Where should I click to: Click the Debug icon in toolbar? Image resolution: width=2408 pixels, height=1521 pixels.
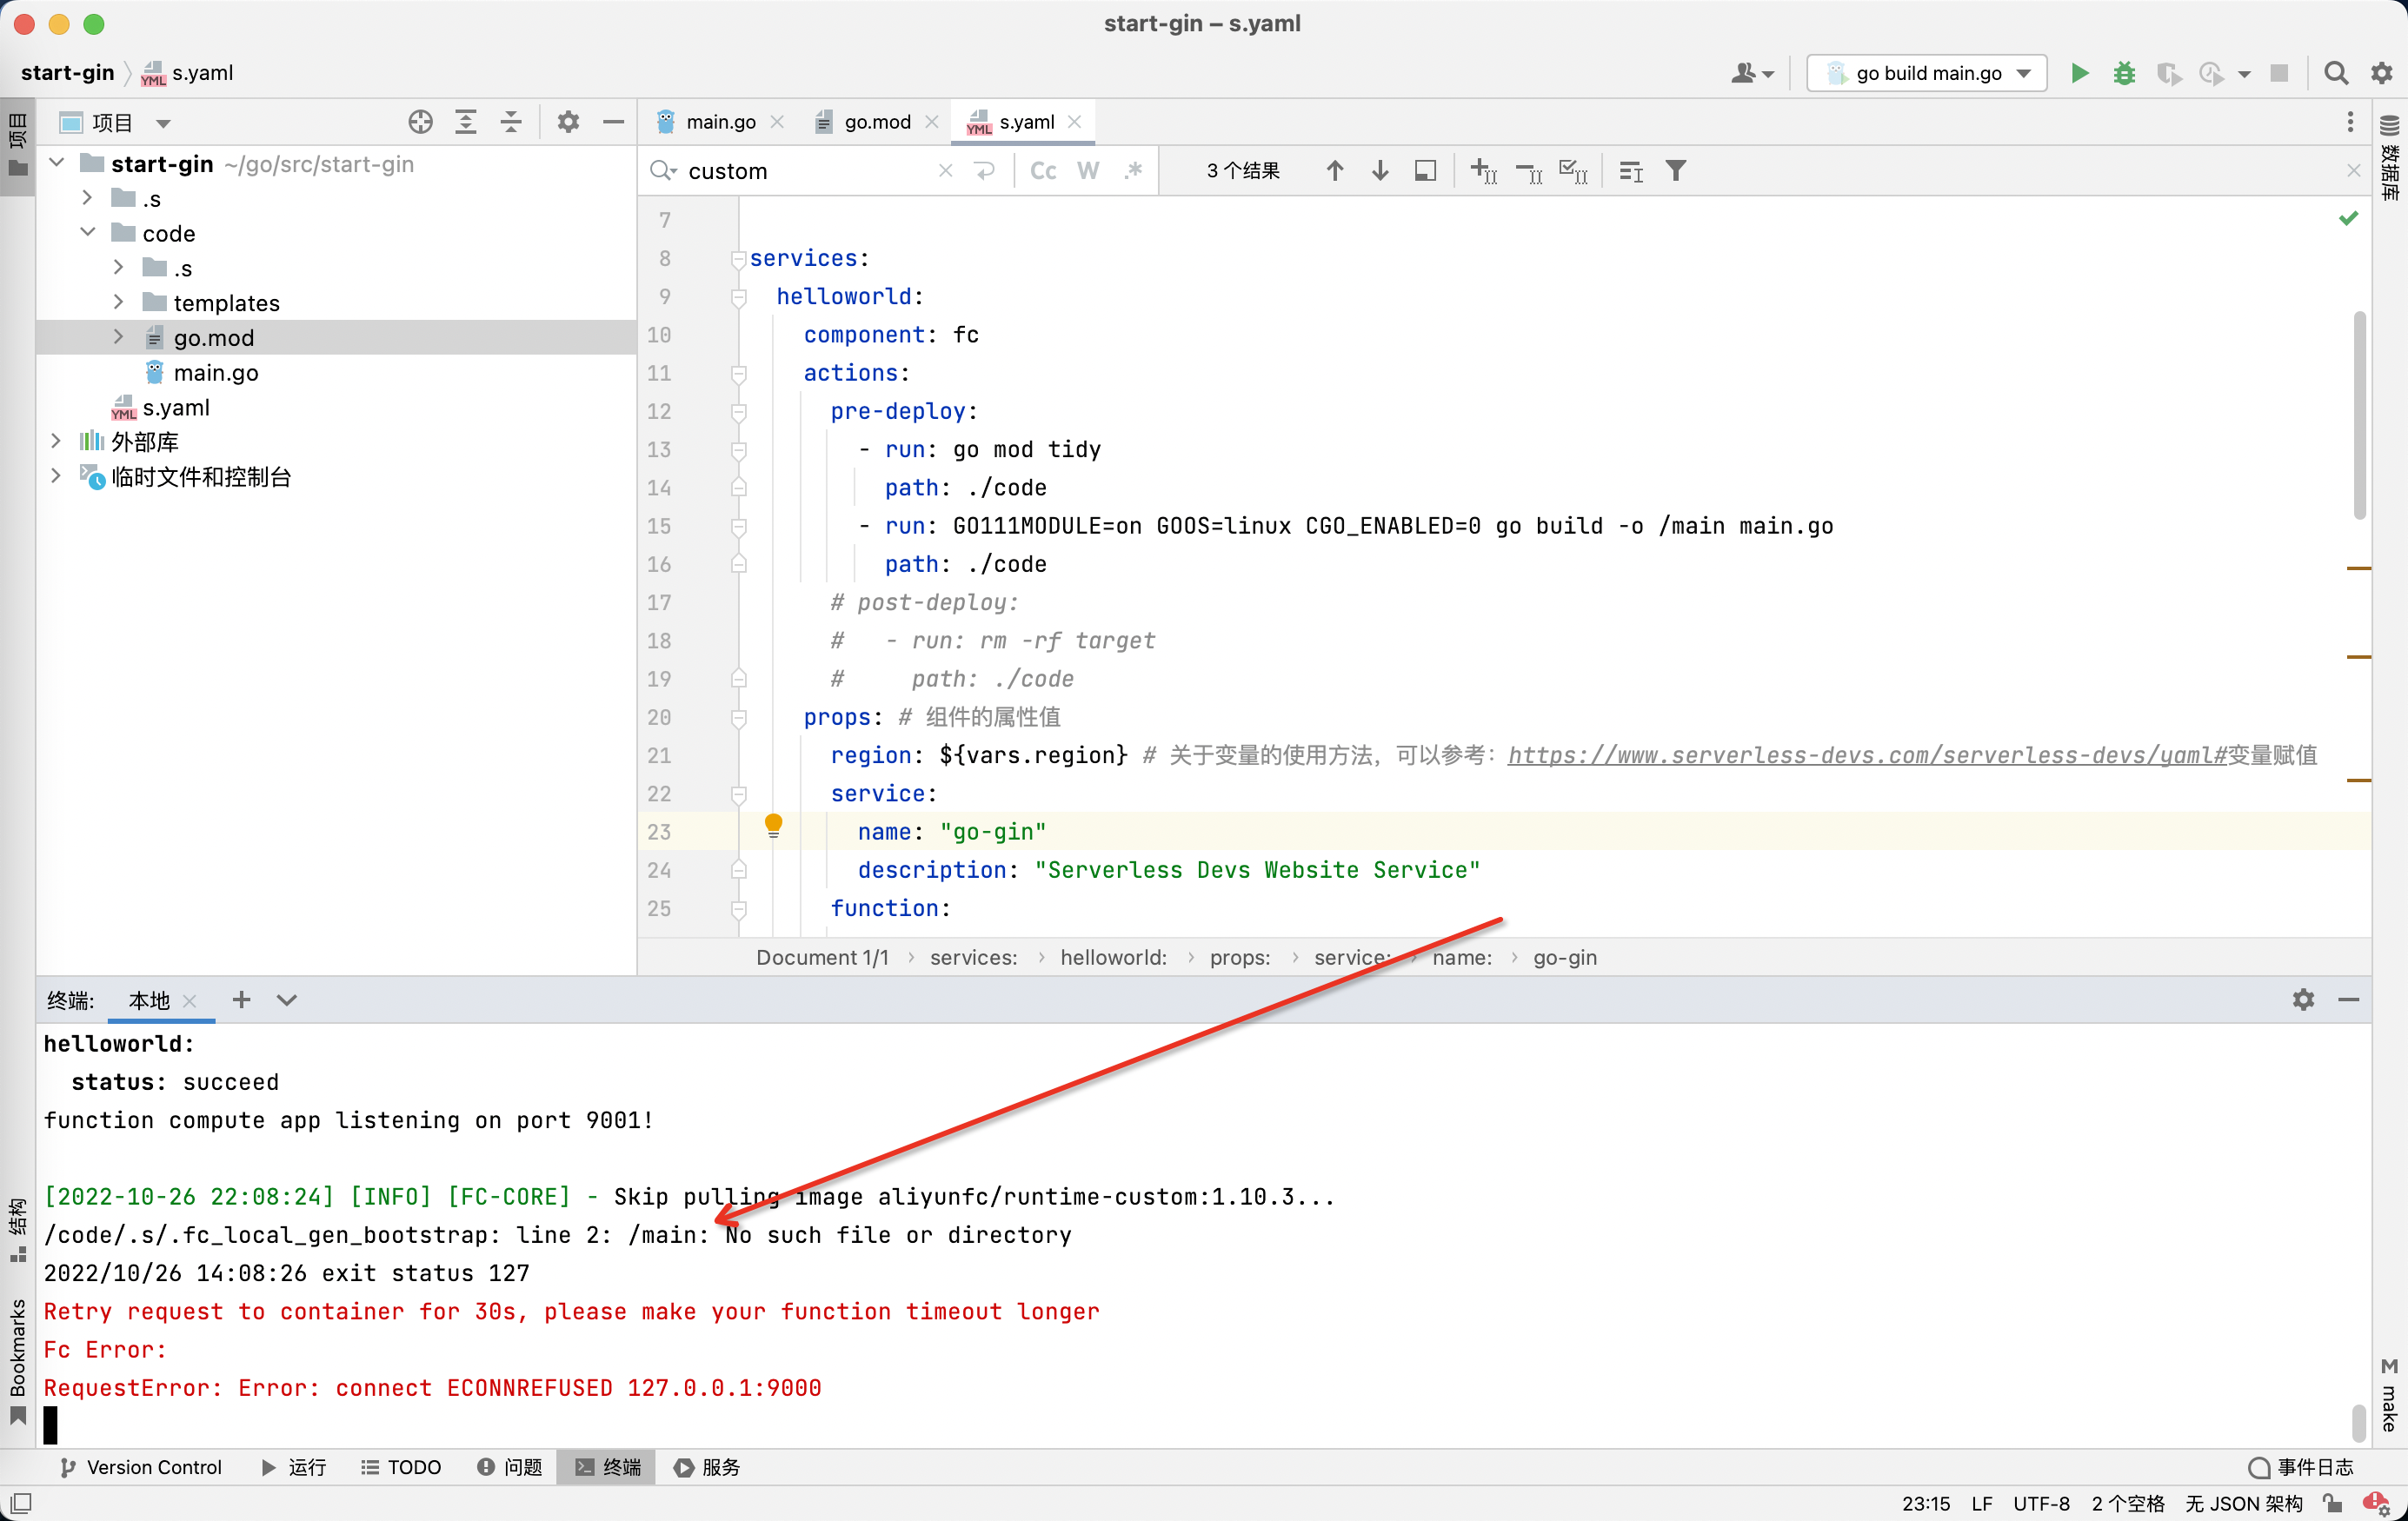coord(2124,72)
